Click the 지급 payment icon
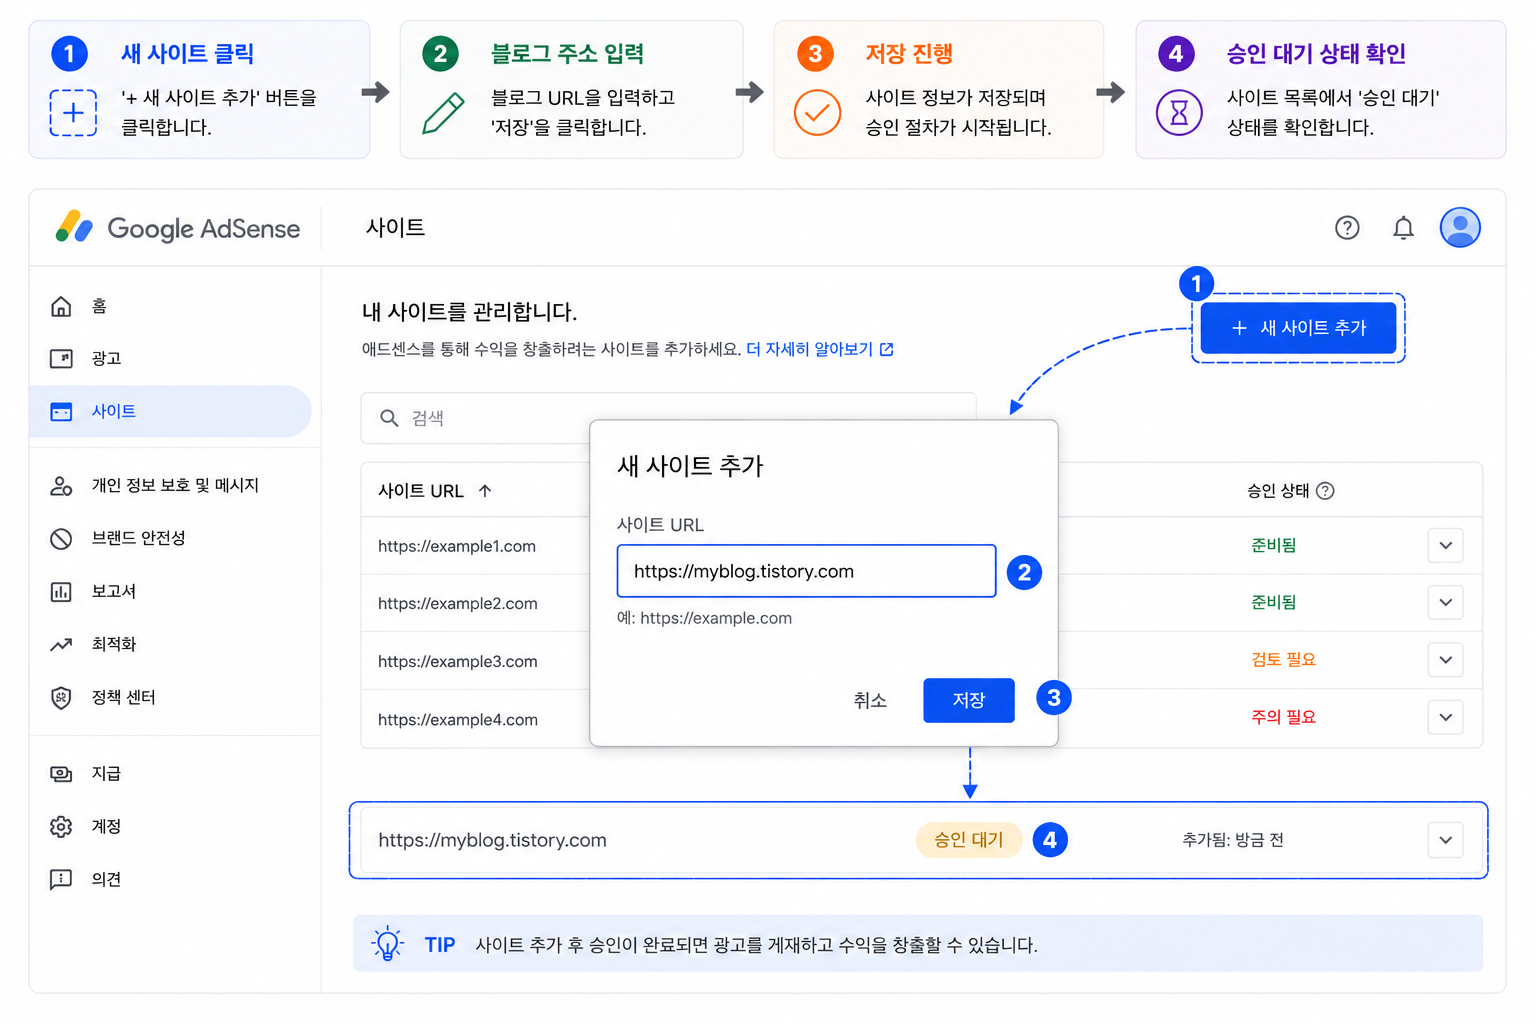Viewport: 1536px width, 1024px height. click(x=61, y=773)
